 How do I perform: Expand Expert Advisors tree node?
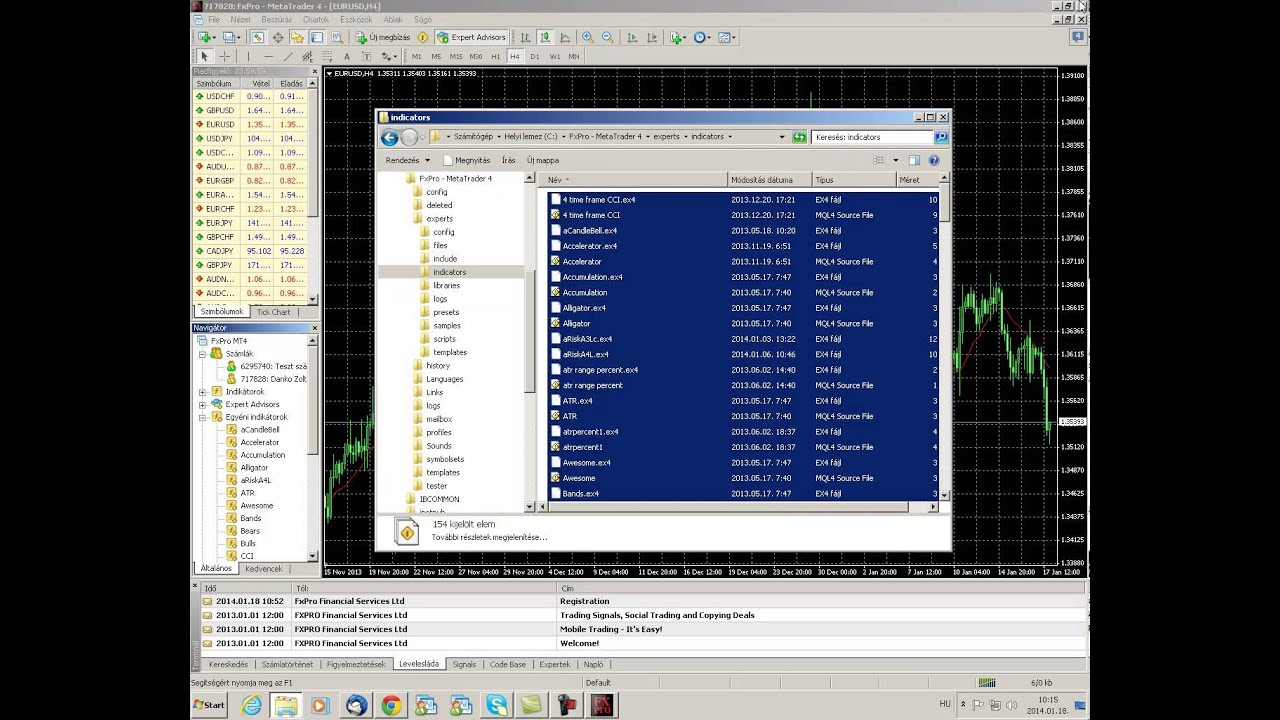(x=202, y=405)
